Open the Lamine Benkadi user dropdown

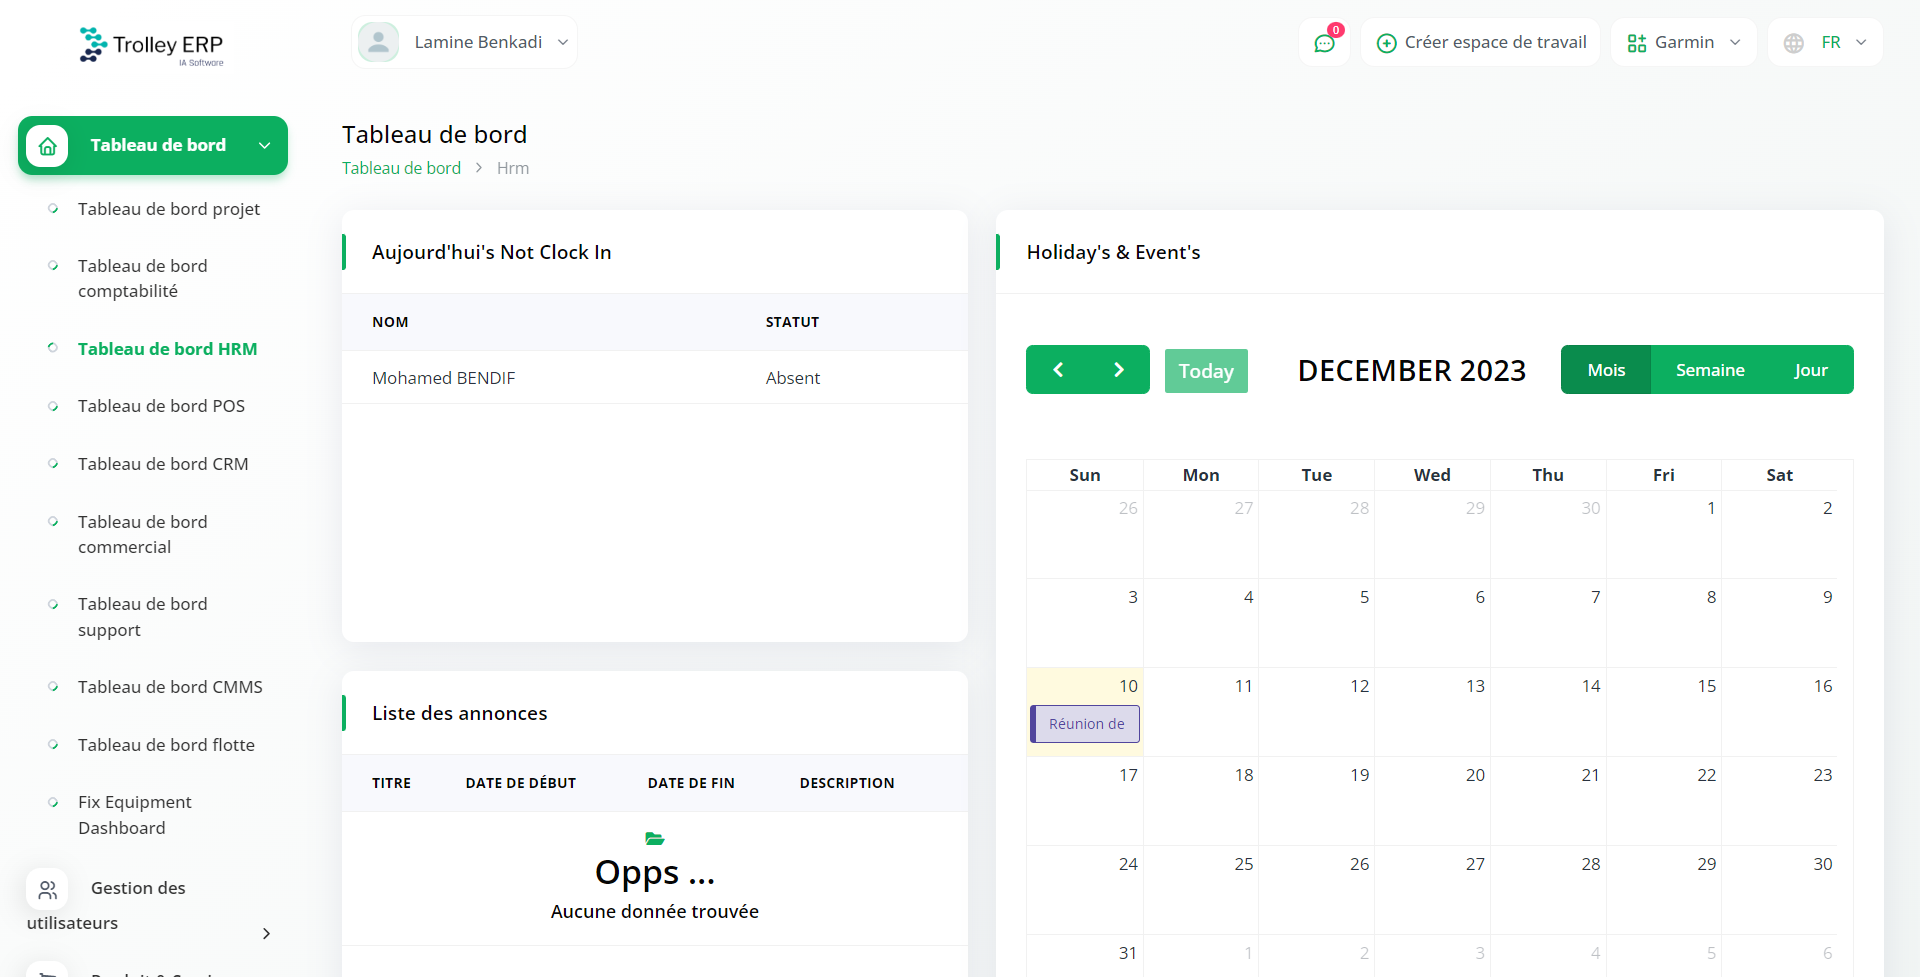pos(478,42)
